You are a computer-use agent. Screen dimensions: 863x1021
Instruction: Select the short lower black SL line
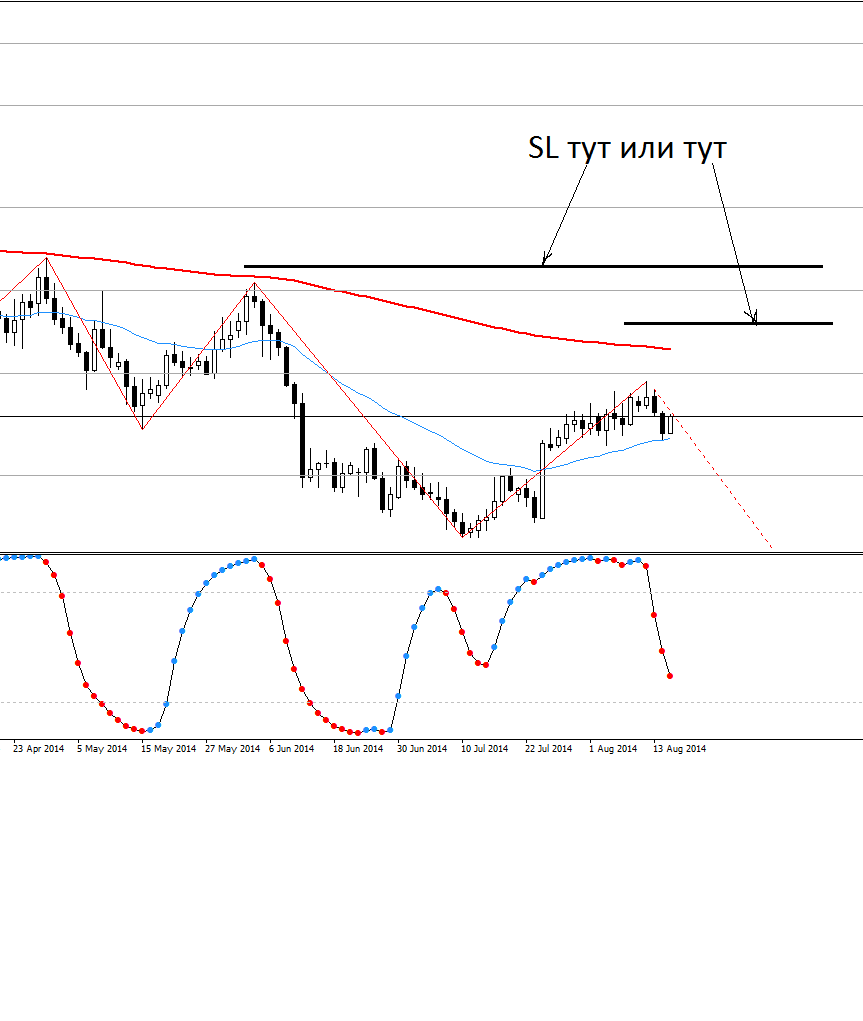coord(728,323)
